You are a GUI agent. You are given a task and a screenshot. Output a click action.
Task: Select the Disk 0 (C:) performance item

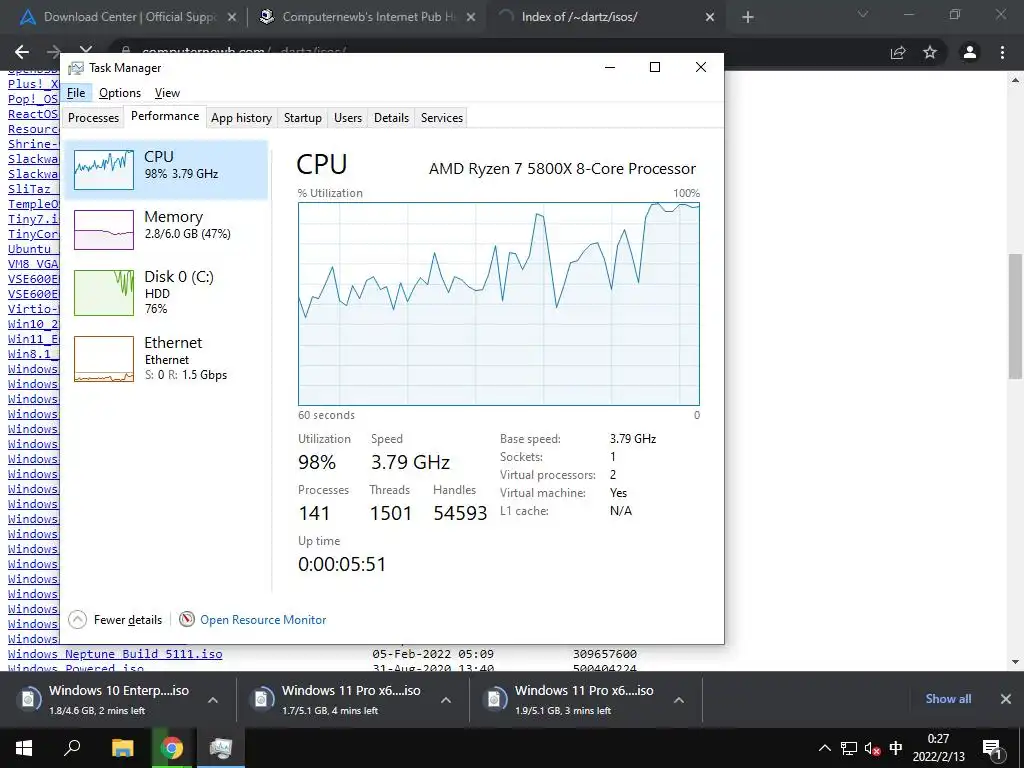pyautogui.click(x=167, y=293)
